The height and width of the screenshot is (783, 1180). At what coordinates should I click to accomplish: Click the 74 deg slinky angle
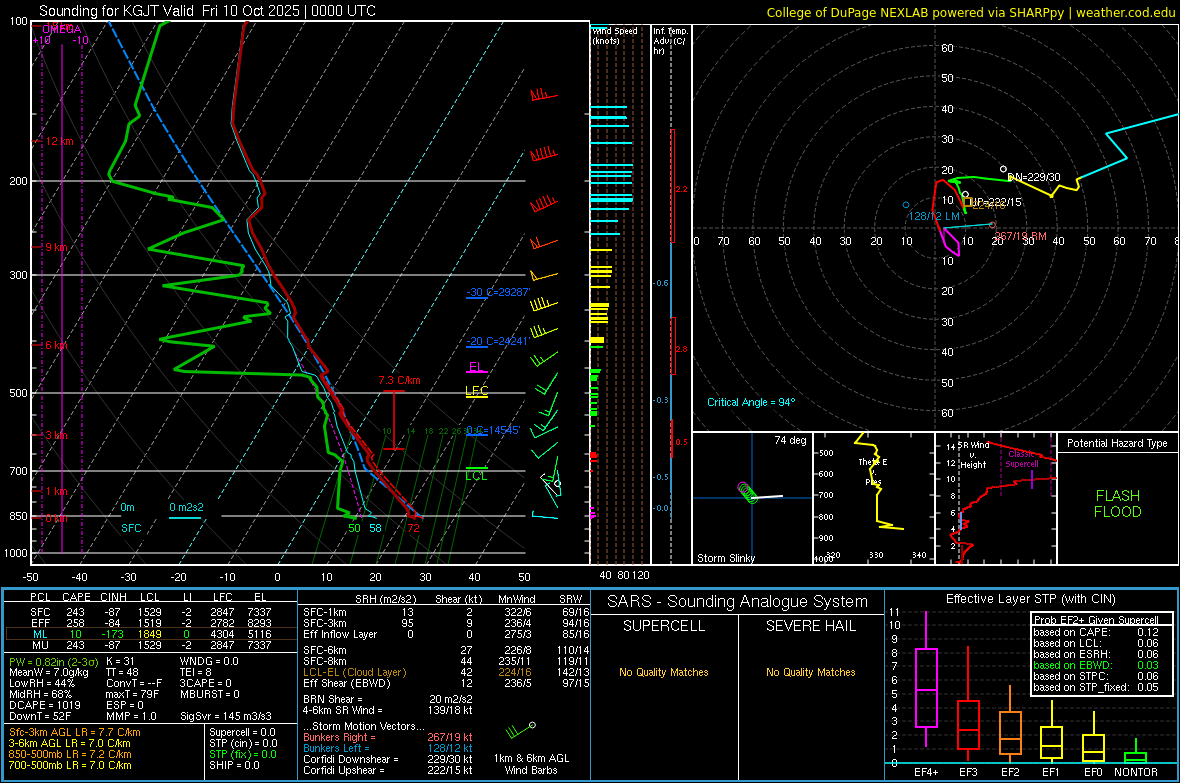tap(790, 440)
